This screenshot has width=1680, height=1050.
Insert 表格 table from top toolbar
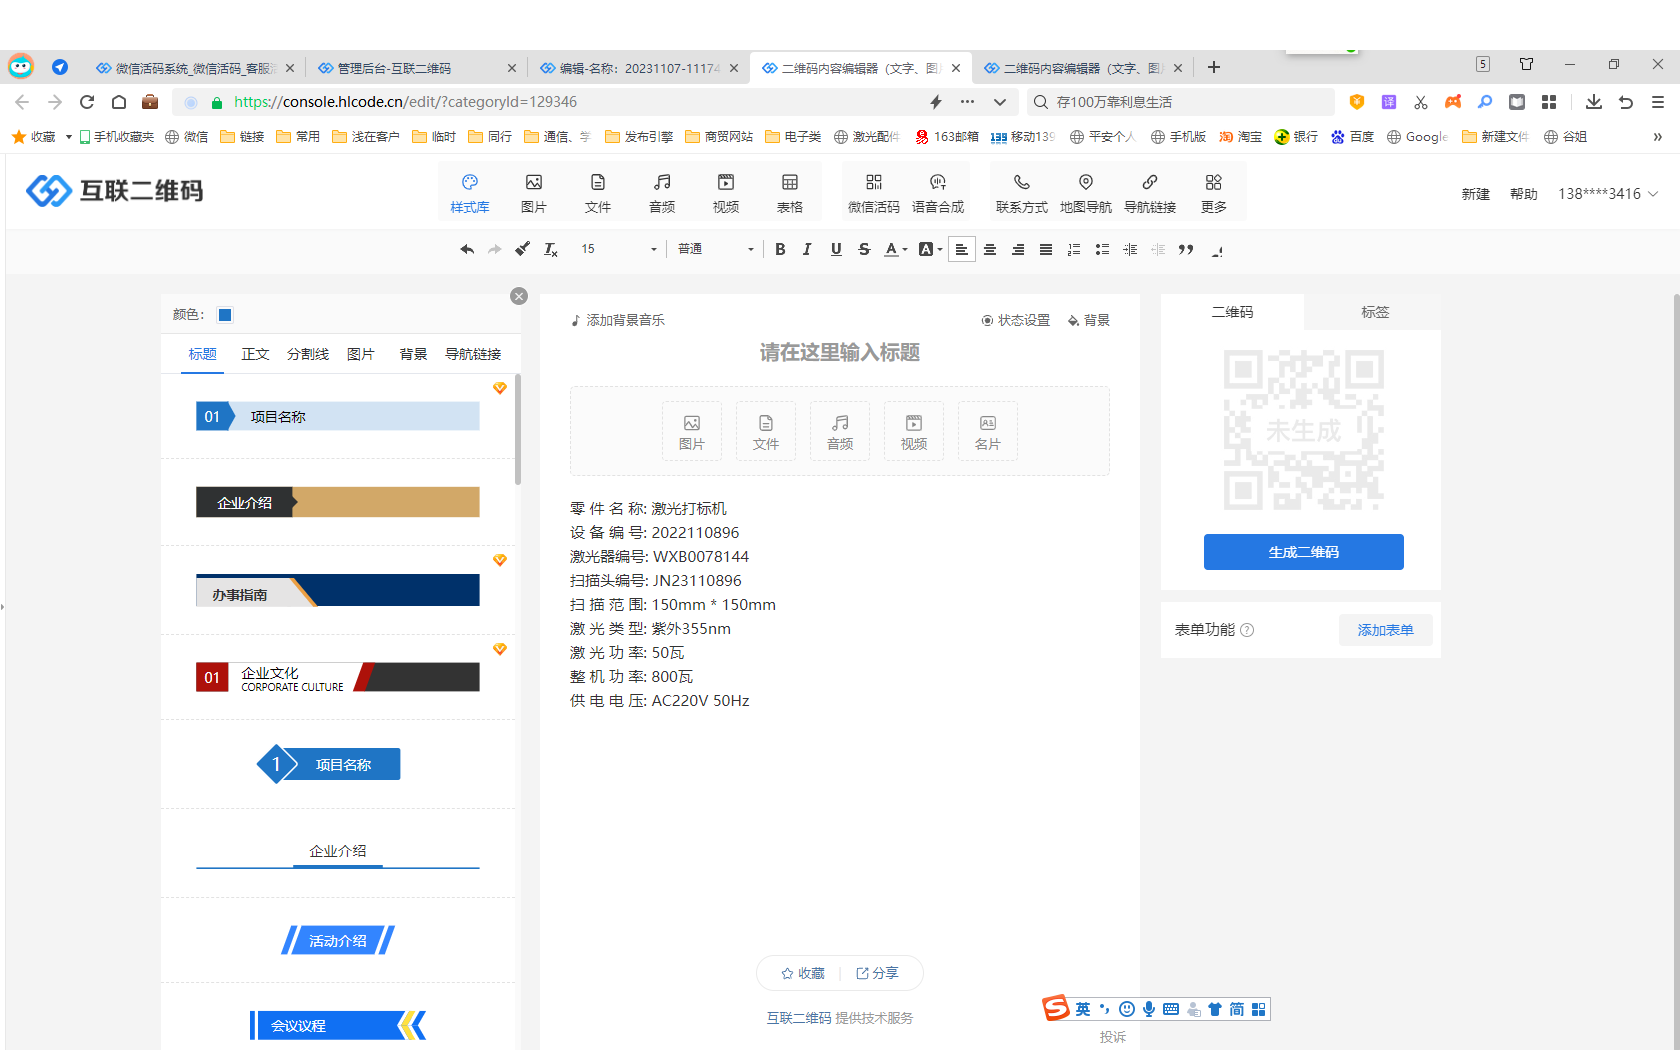[x=789, y=193]
